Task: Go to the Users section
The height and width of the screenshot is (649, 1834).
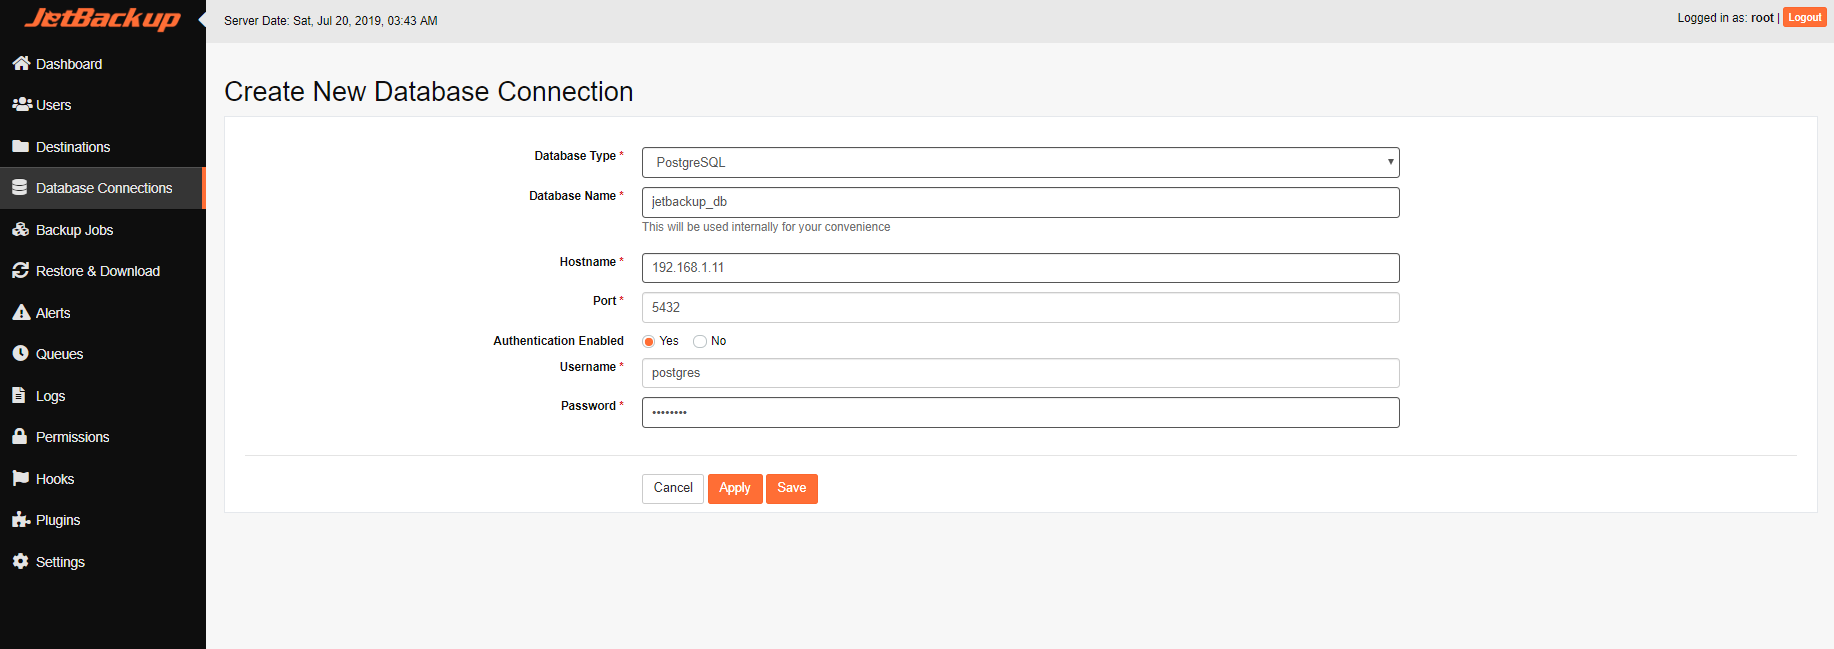Action: point(103,104)
